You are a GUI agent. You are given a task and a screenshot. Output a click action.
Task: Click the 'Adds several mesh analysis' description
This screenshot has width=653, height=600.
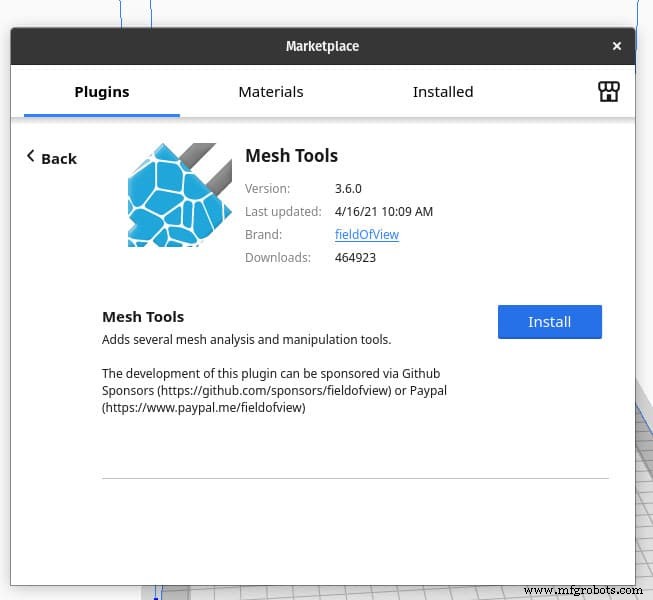(x=247, y=340)
